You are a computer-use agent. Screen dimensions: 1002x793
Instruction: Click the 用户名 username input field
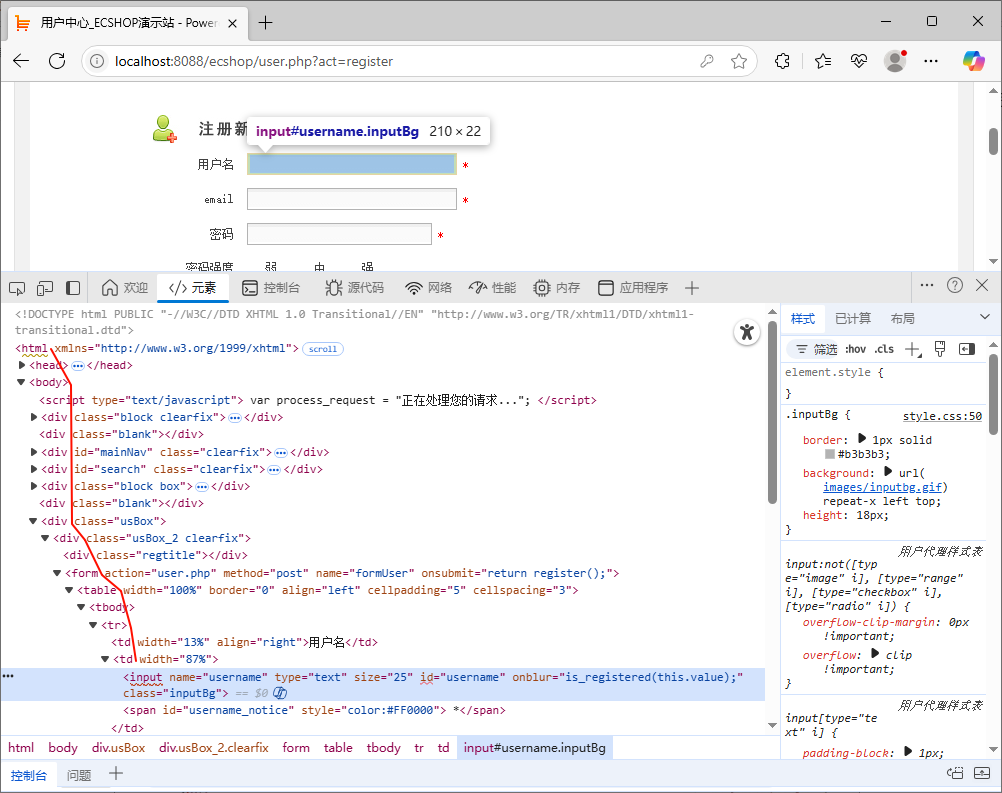(352, 164)
